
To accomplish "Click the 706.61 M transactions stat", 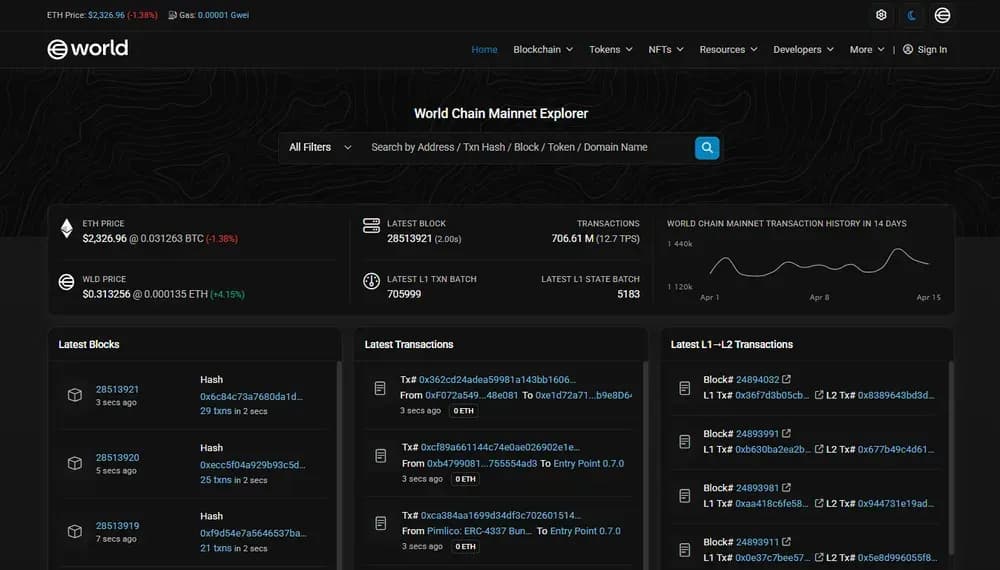I will [x=573, y=238].
